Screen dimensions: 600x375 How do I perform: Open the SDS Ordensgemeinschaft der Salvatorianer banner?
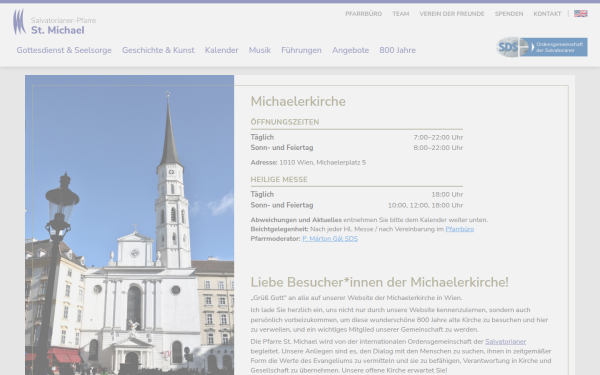pos(541,47)
